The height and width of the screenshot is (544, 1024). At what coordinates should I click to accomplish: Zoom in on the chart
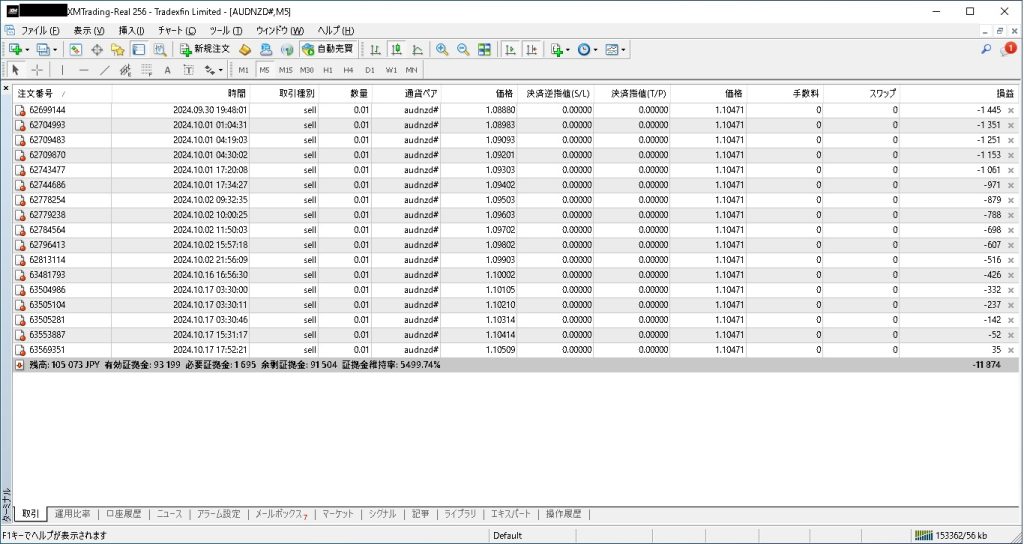coord(442,49)
